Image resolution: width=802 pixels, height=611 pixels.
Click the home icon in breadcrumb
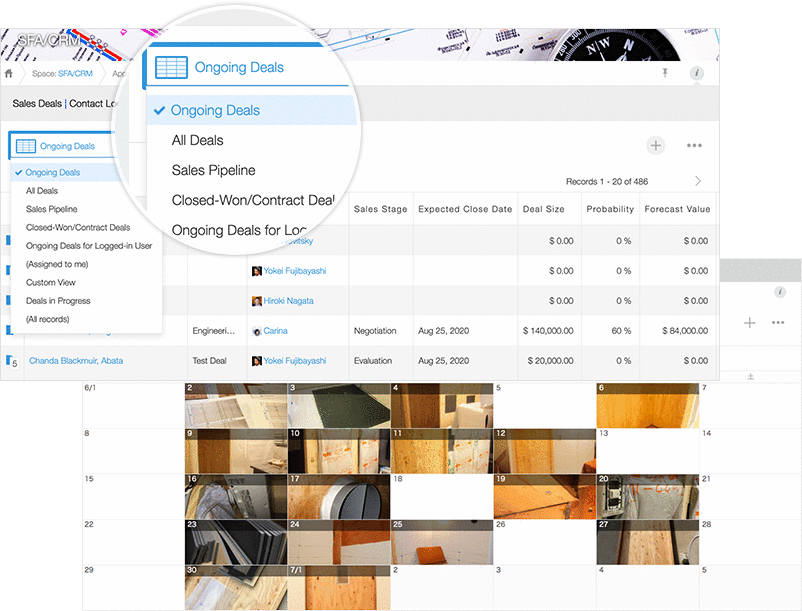tap(9, 73)
